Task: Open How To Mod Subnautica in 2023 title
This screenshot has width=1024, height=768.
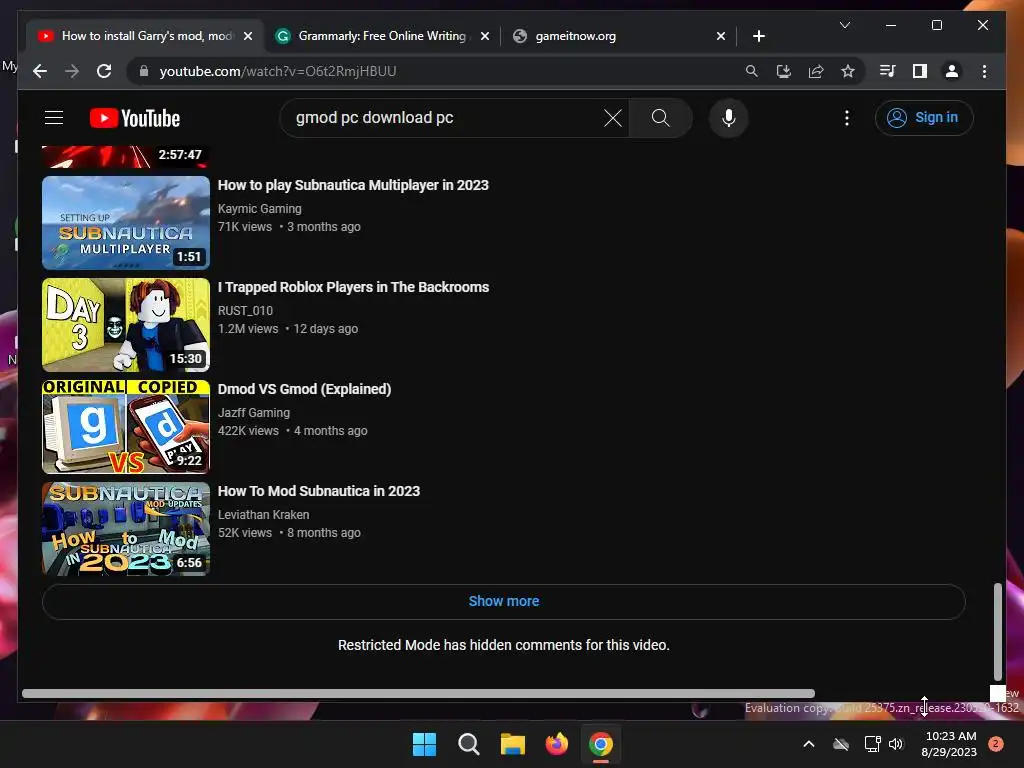Action: click(x=319, y=491)
